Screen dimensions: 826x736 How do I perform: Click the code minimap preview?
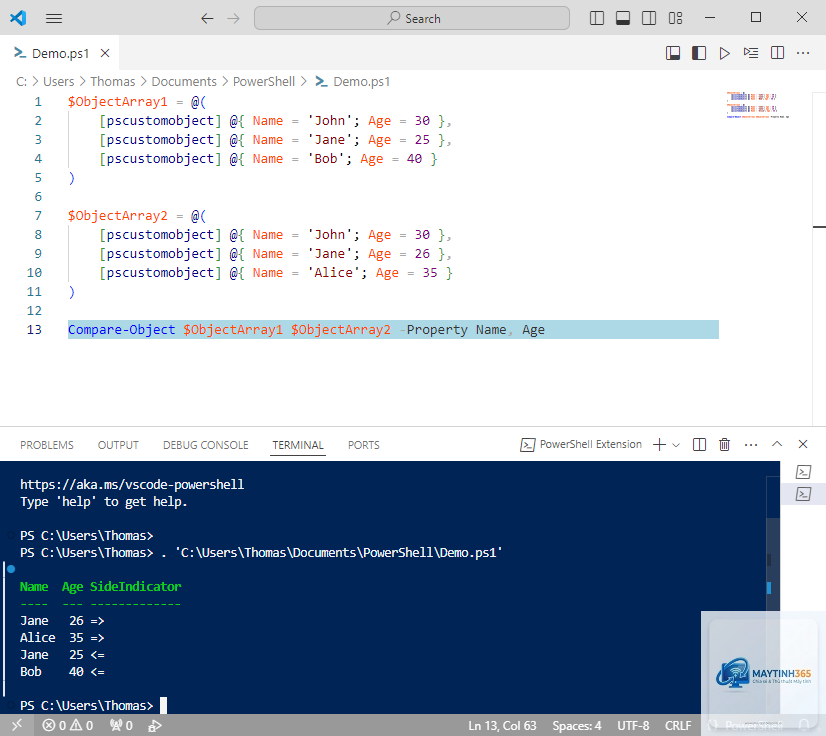[757, 105]
